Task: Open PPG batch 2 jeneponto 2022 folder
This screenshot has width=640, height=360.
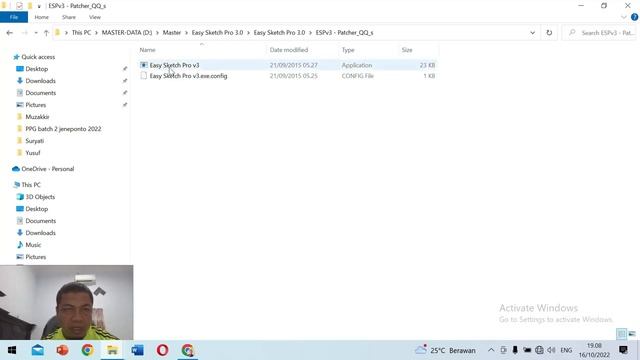Action: [63, 129]
